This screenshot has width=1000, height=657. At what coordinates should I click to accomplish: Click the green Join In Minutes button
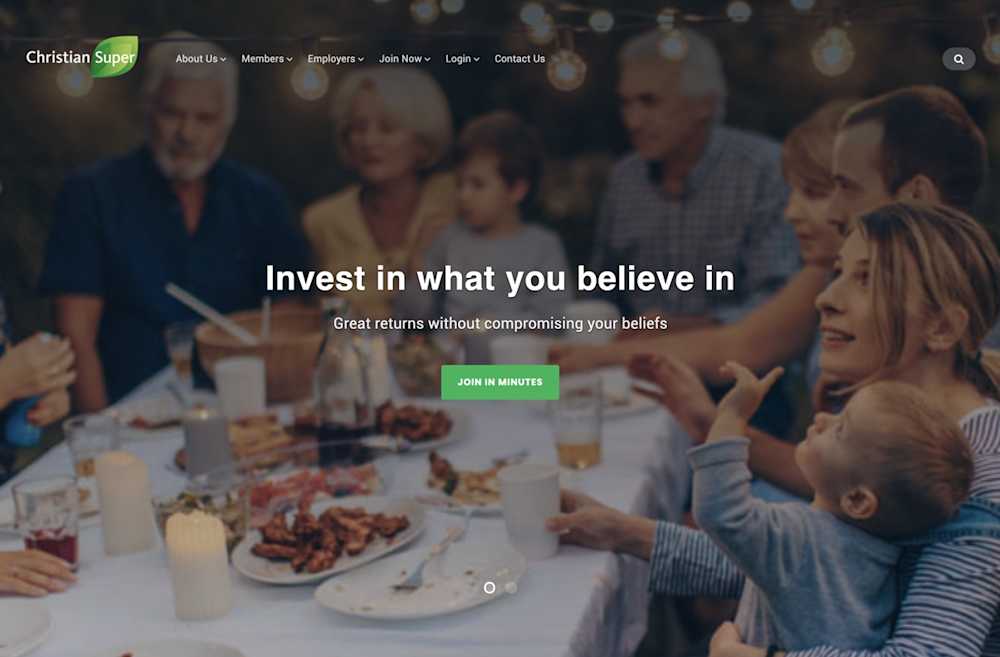500,382
